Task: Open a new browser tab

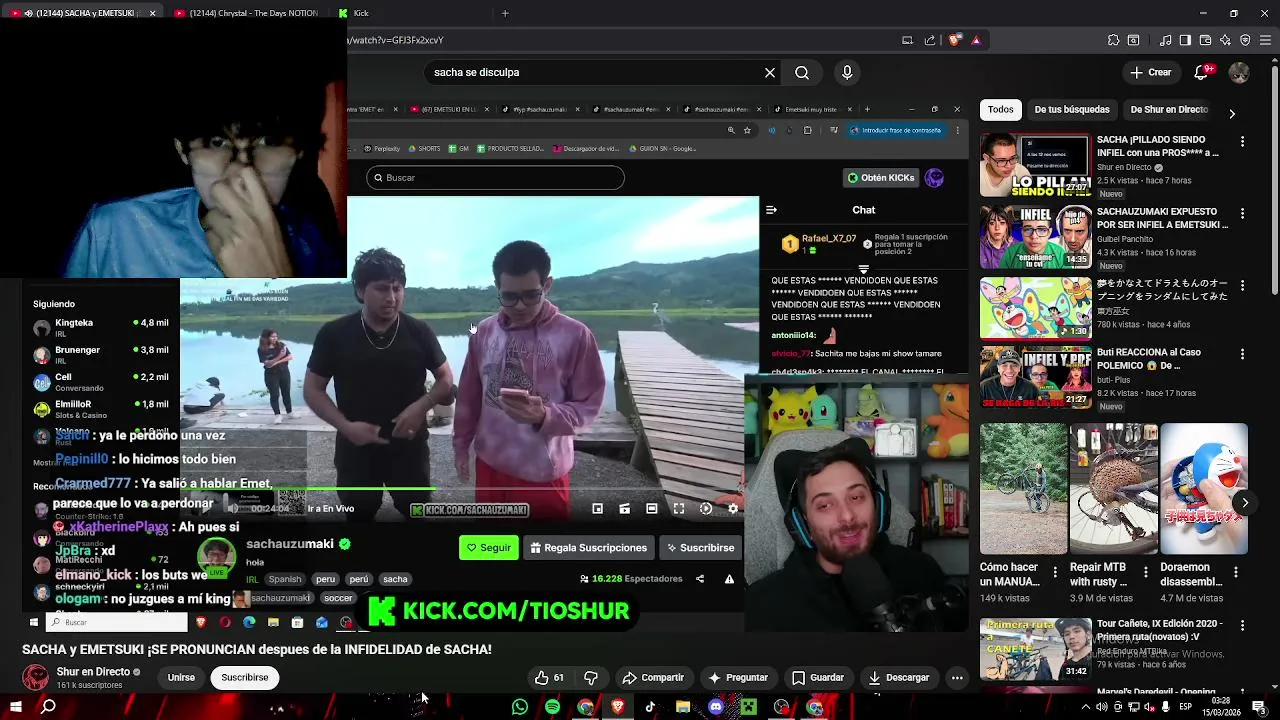Action: [x=505, y=13]
